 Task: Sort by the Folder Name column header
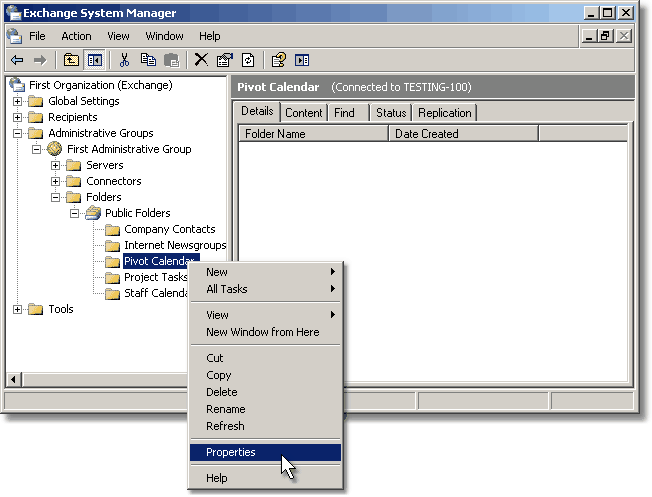pos(314,134)
